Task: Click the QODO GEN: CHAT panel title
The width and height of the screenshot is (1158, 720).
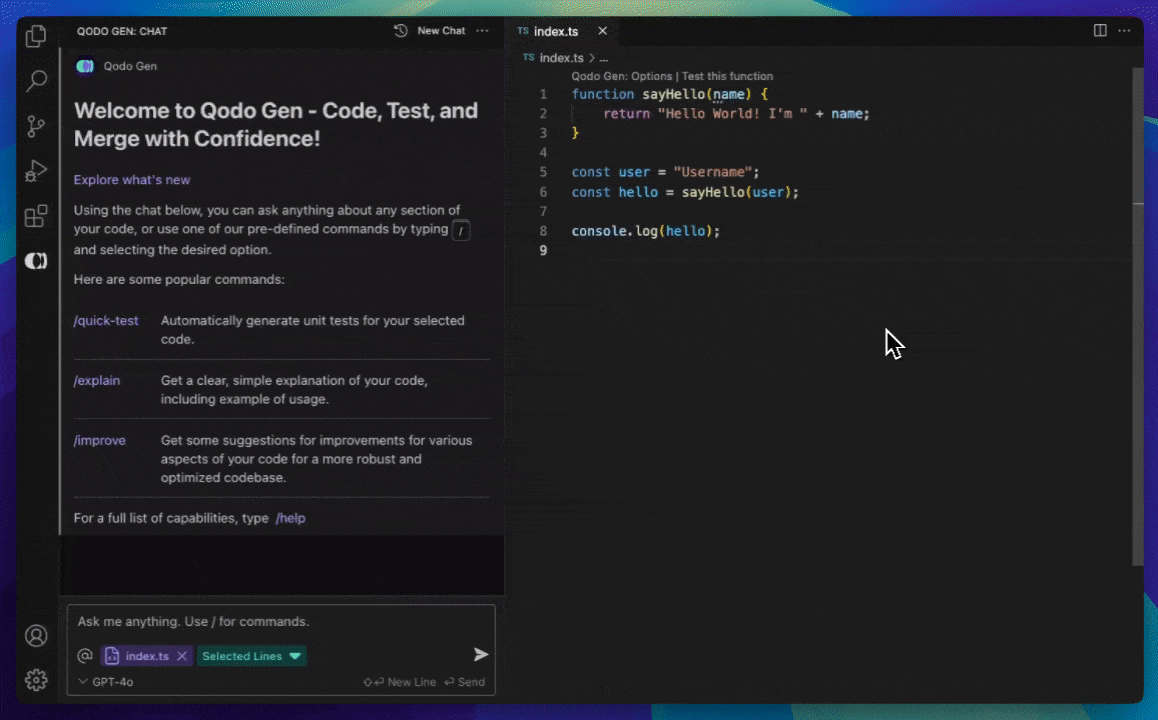Action: 122,31
